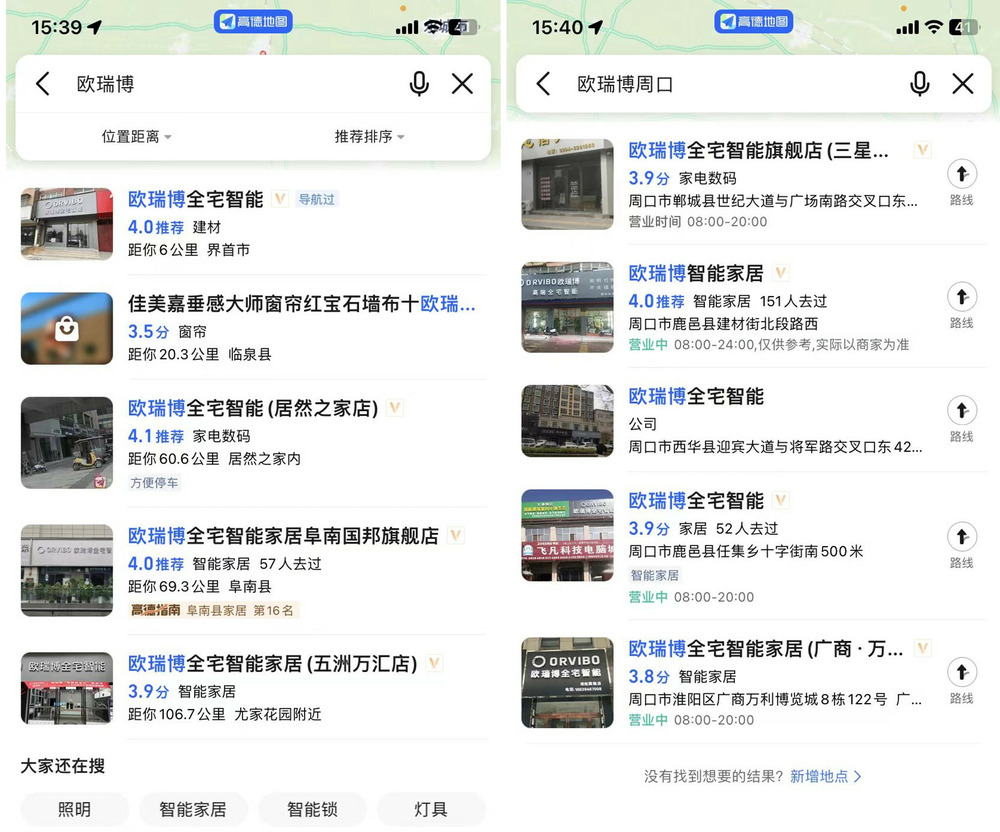Image resolution: width=1000 pixels, height=832 pixels.
Task: Open the thumbnail for 居然之家店 listing
Action: coord(67,442)
